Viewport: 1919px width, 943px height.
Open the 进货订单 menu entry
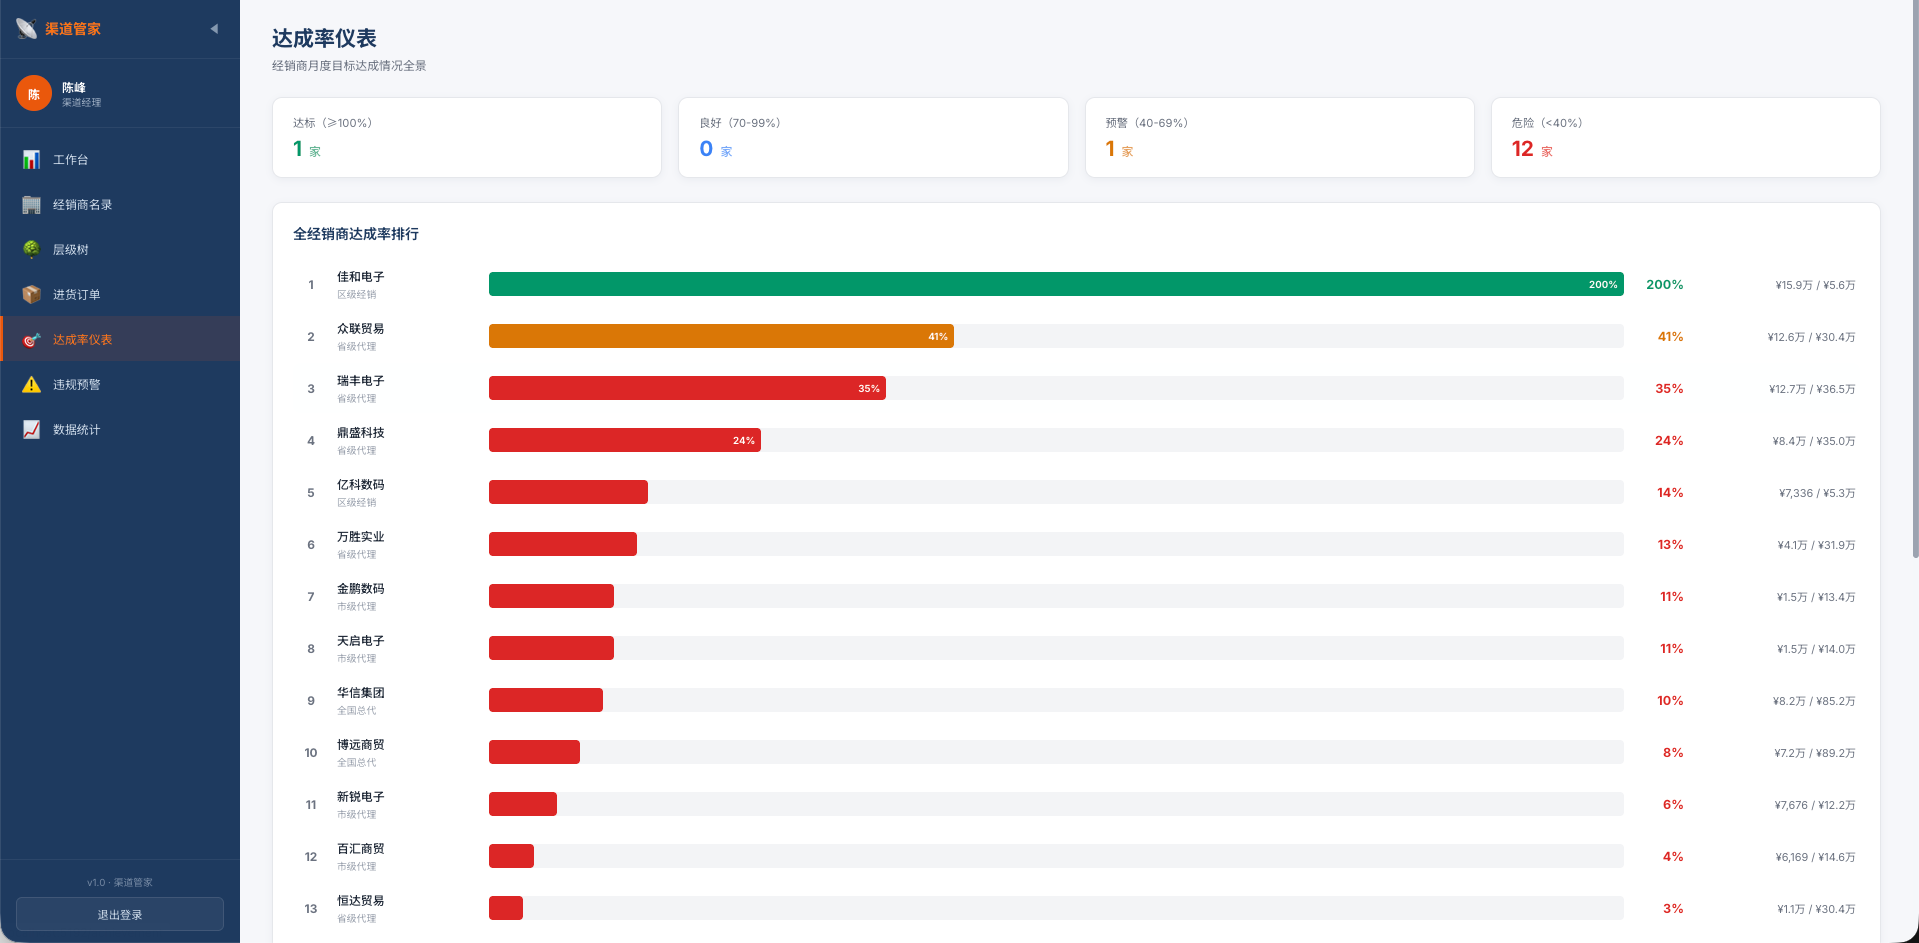click(x=120, y=295)
